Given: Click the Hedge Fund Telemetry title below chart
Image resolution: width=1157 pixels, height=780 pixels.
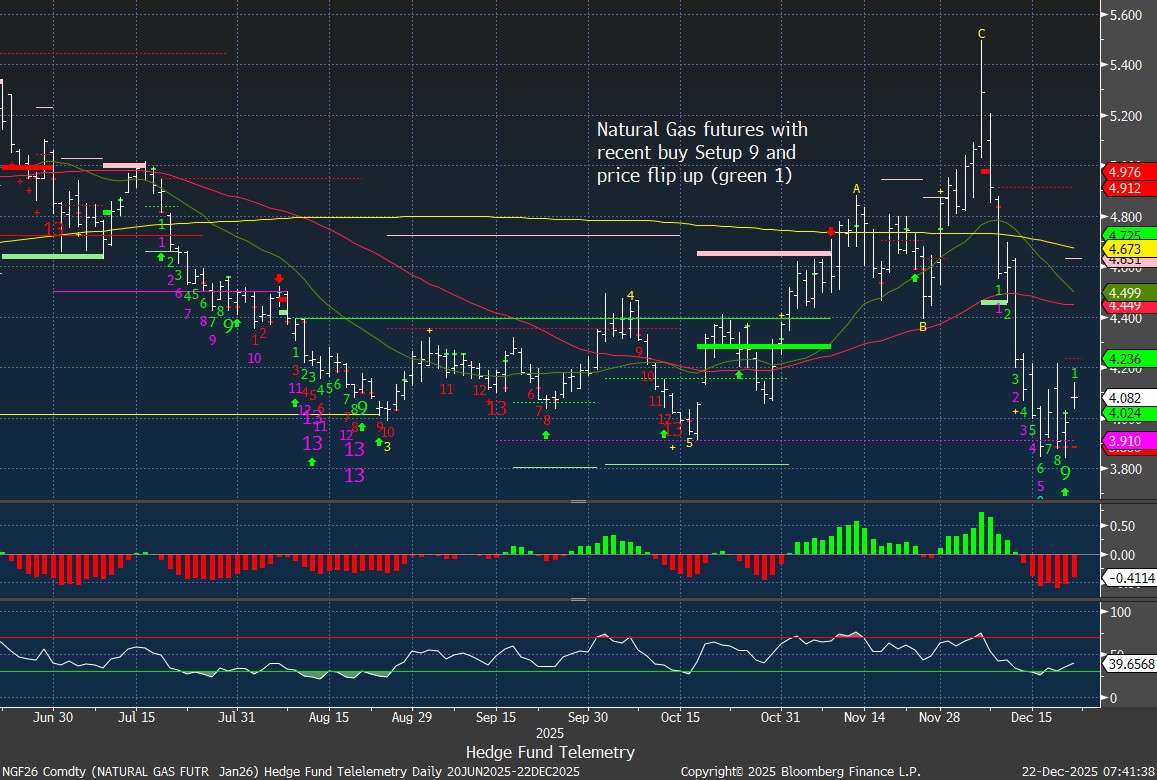Looking at the screenshot, I should (550, 752).
